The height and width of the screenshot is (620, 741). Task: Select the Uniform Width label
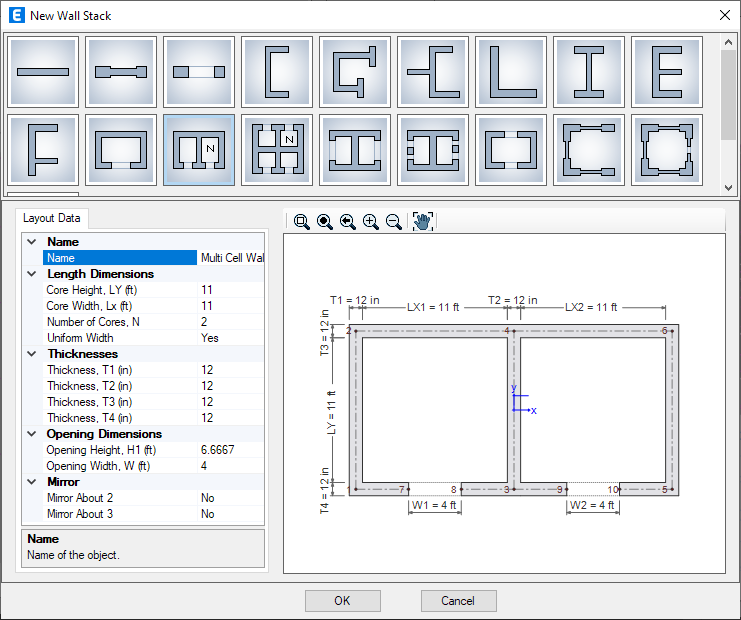click(x=80, y=338)
